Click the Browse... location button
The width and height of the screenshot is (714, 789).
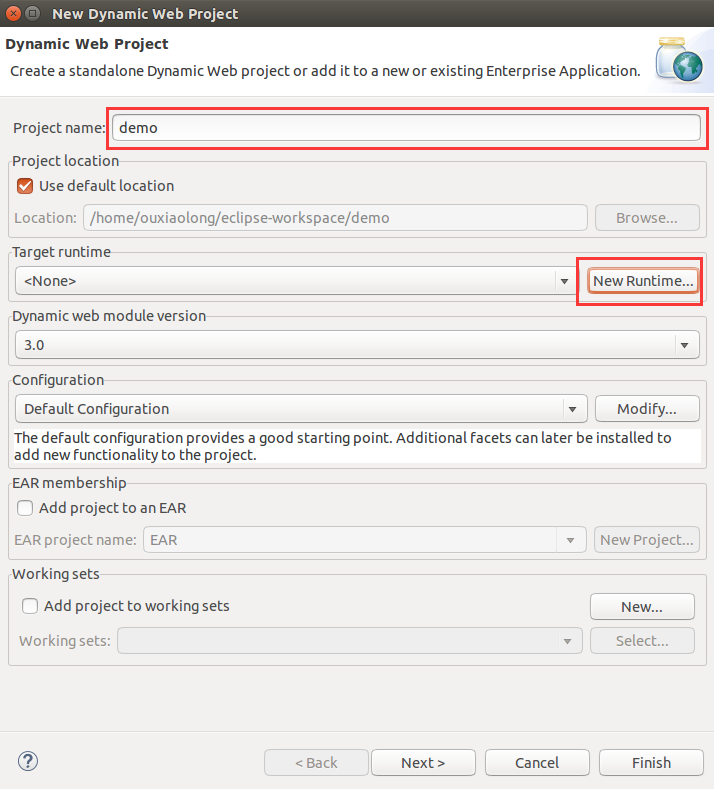[646, 217]
